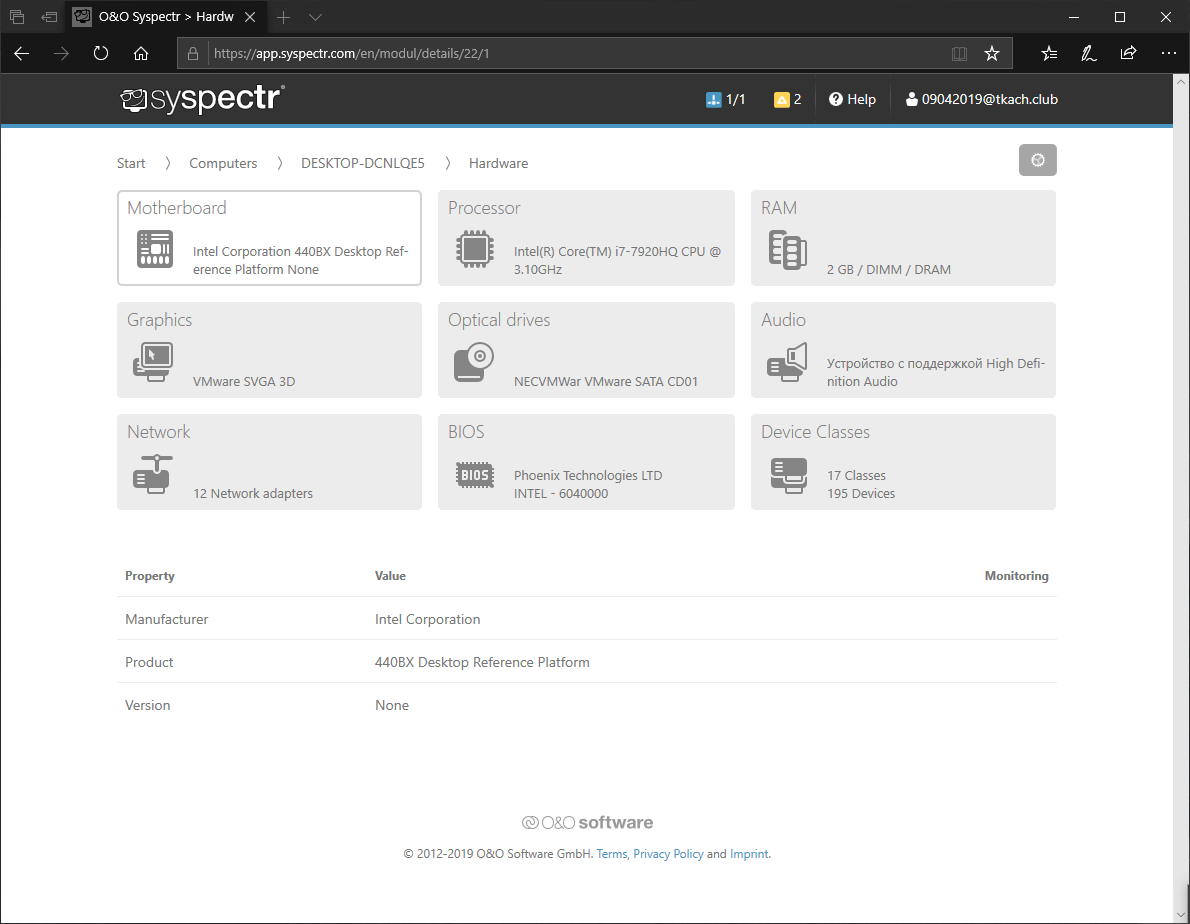Viewport: 1190px width, 924px height.
Task: Select 2 GB / DIMM / DRAM text
Action: click(x=889, y=269)
